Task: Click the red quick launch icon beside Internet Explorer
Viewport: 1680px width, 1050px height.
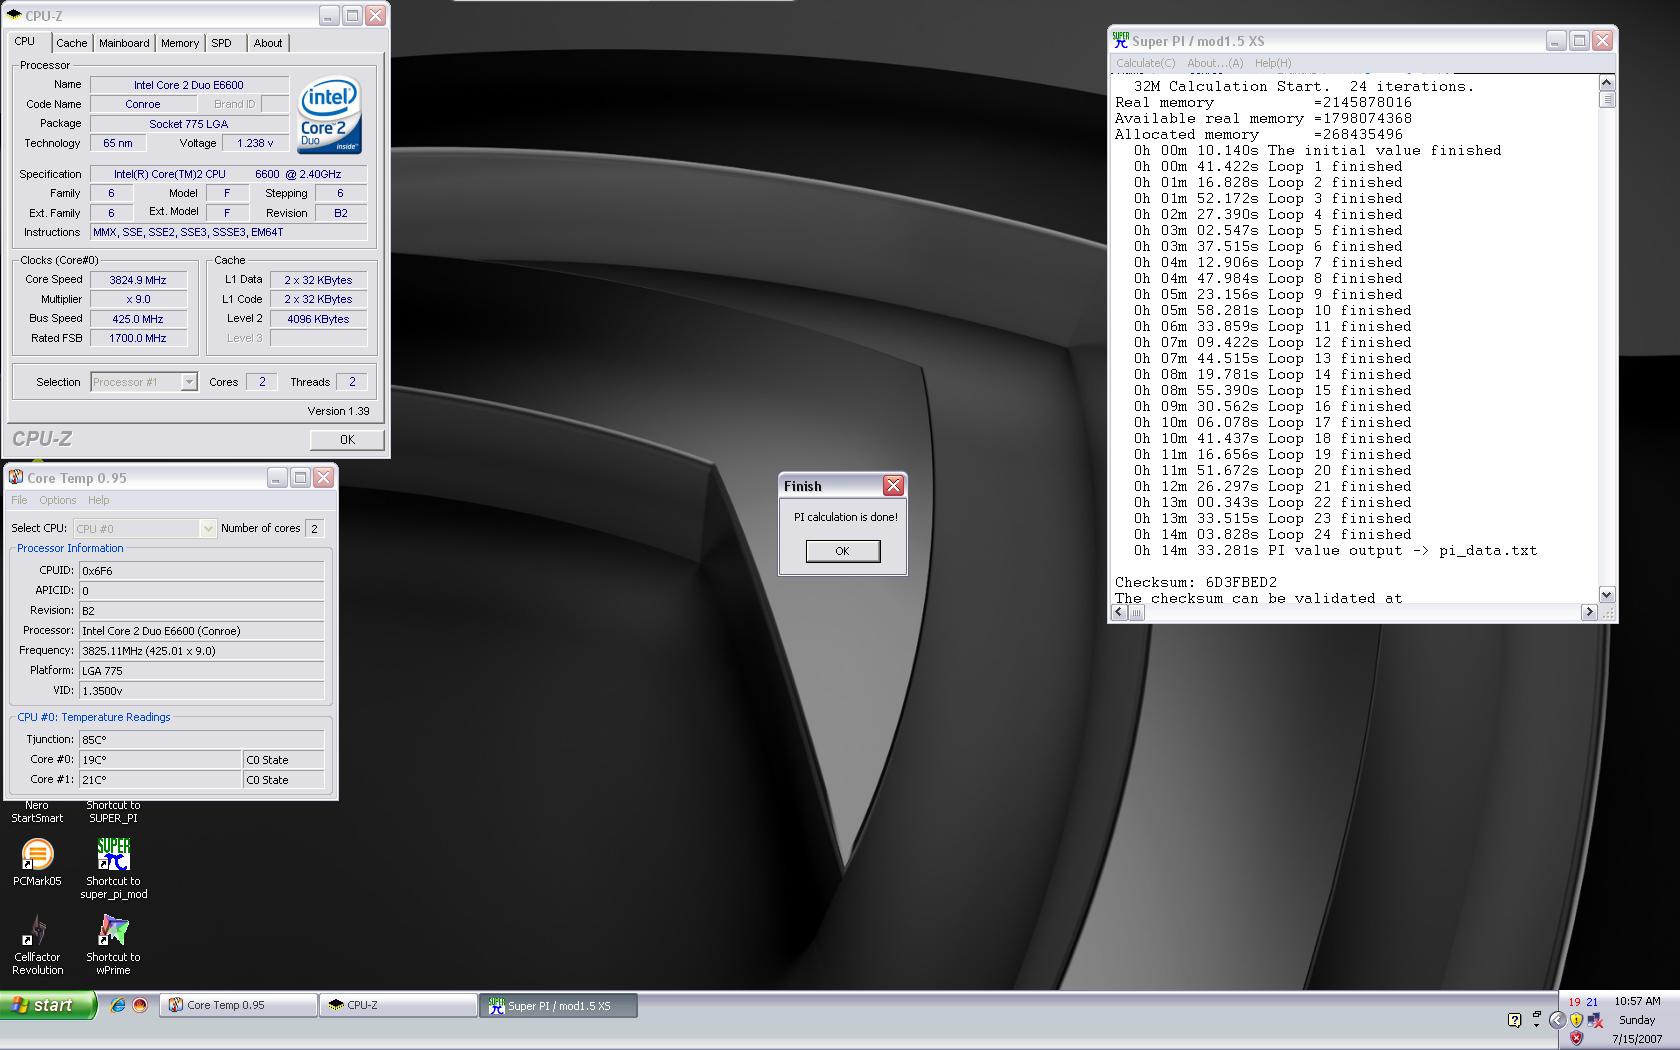Action: click(x=140, y=1005)
